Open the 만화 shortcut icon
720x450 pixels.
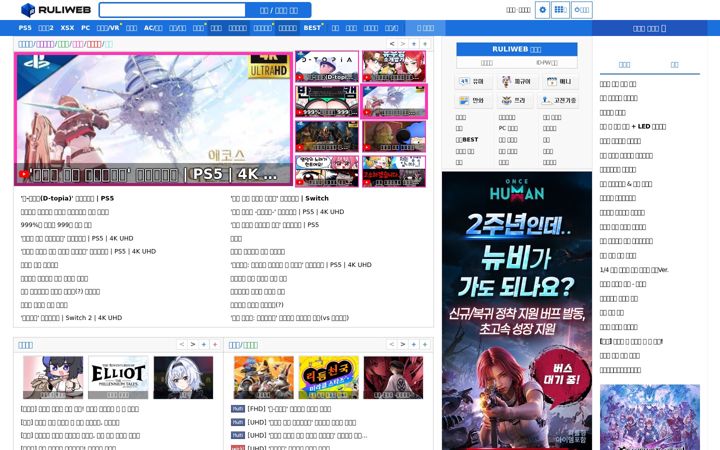[473, 100]
